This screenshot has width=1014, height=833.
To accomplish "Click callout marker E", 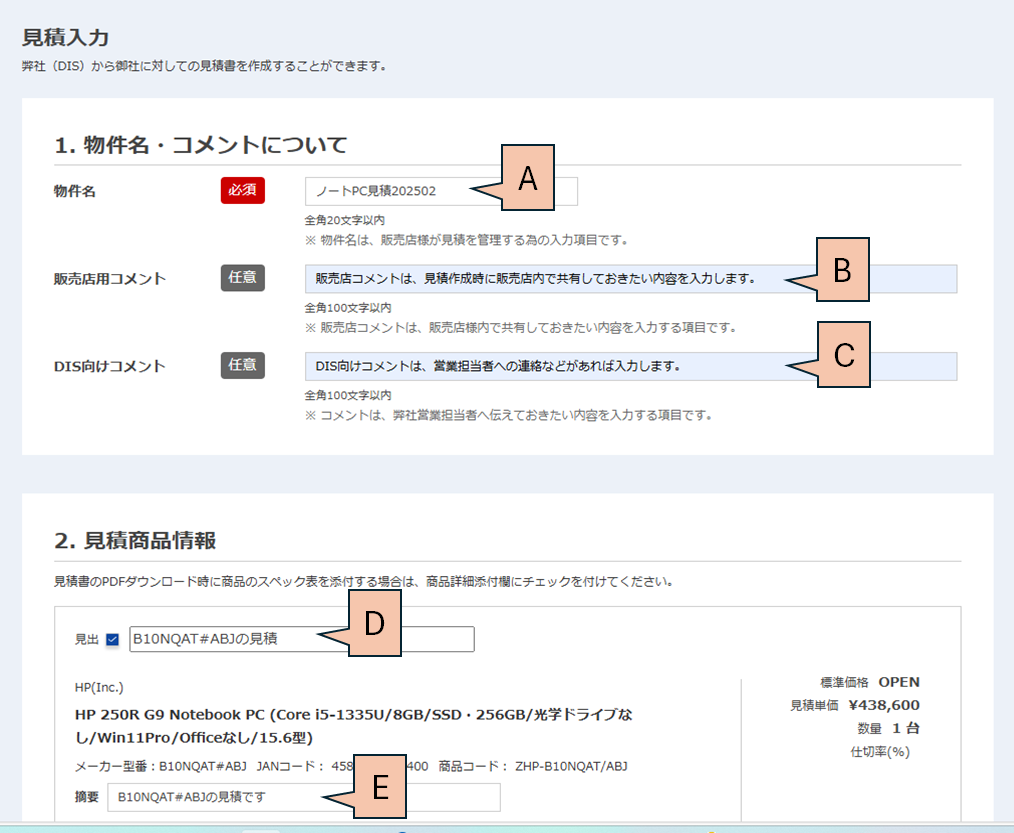I will (379, 788).
